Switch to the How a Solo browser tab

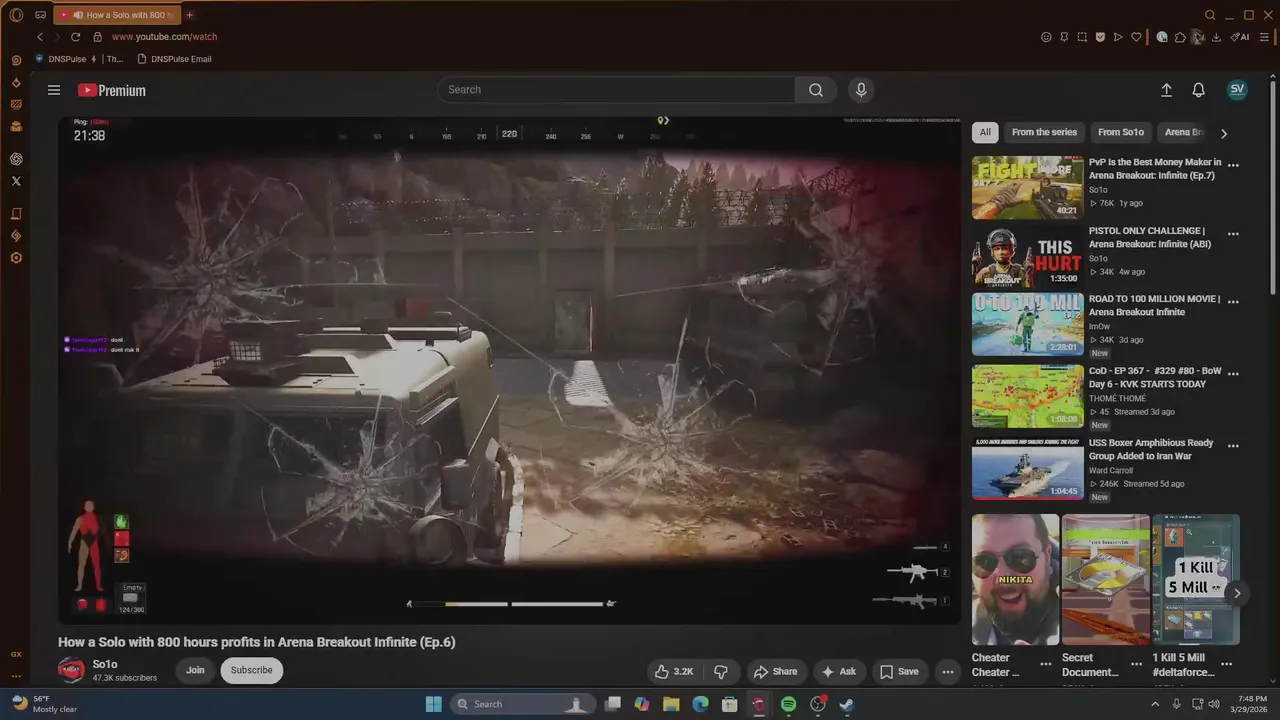pos(118,15)
